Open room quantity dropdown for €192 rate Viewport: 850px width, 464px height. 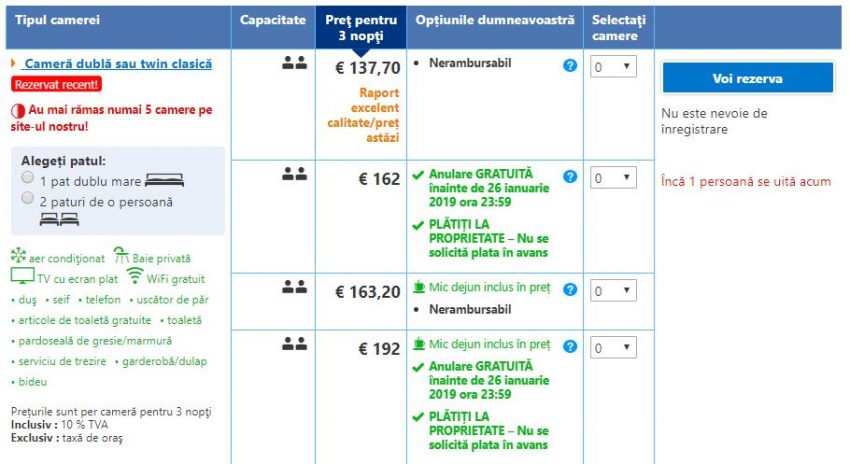coord(613,348)
